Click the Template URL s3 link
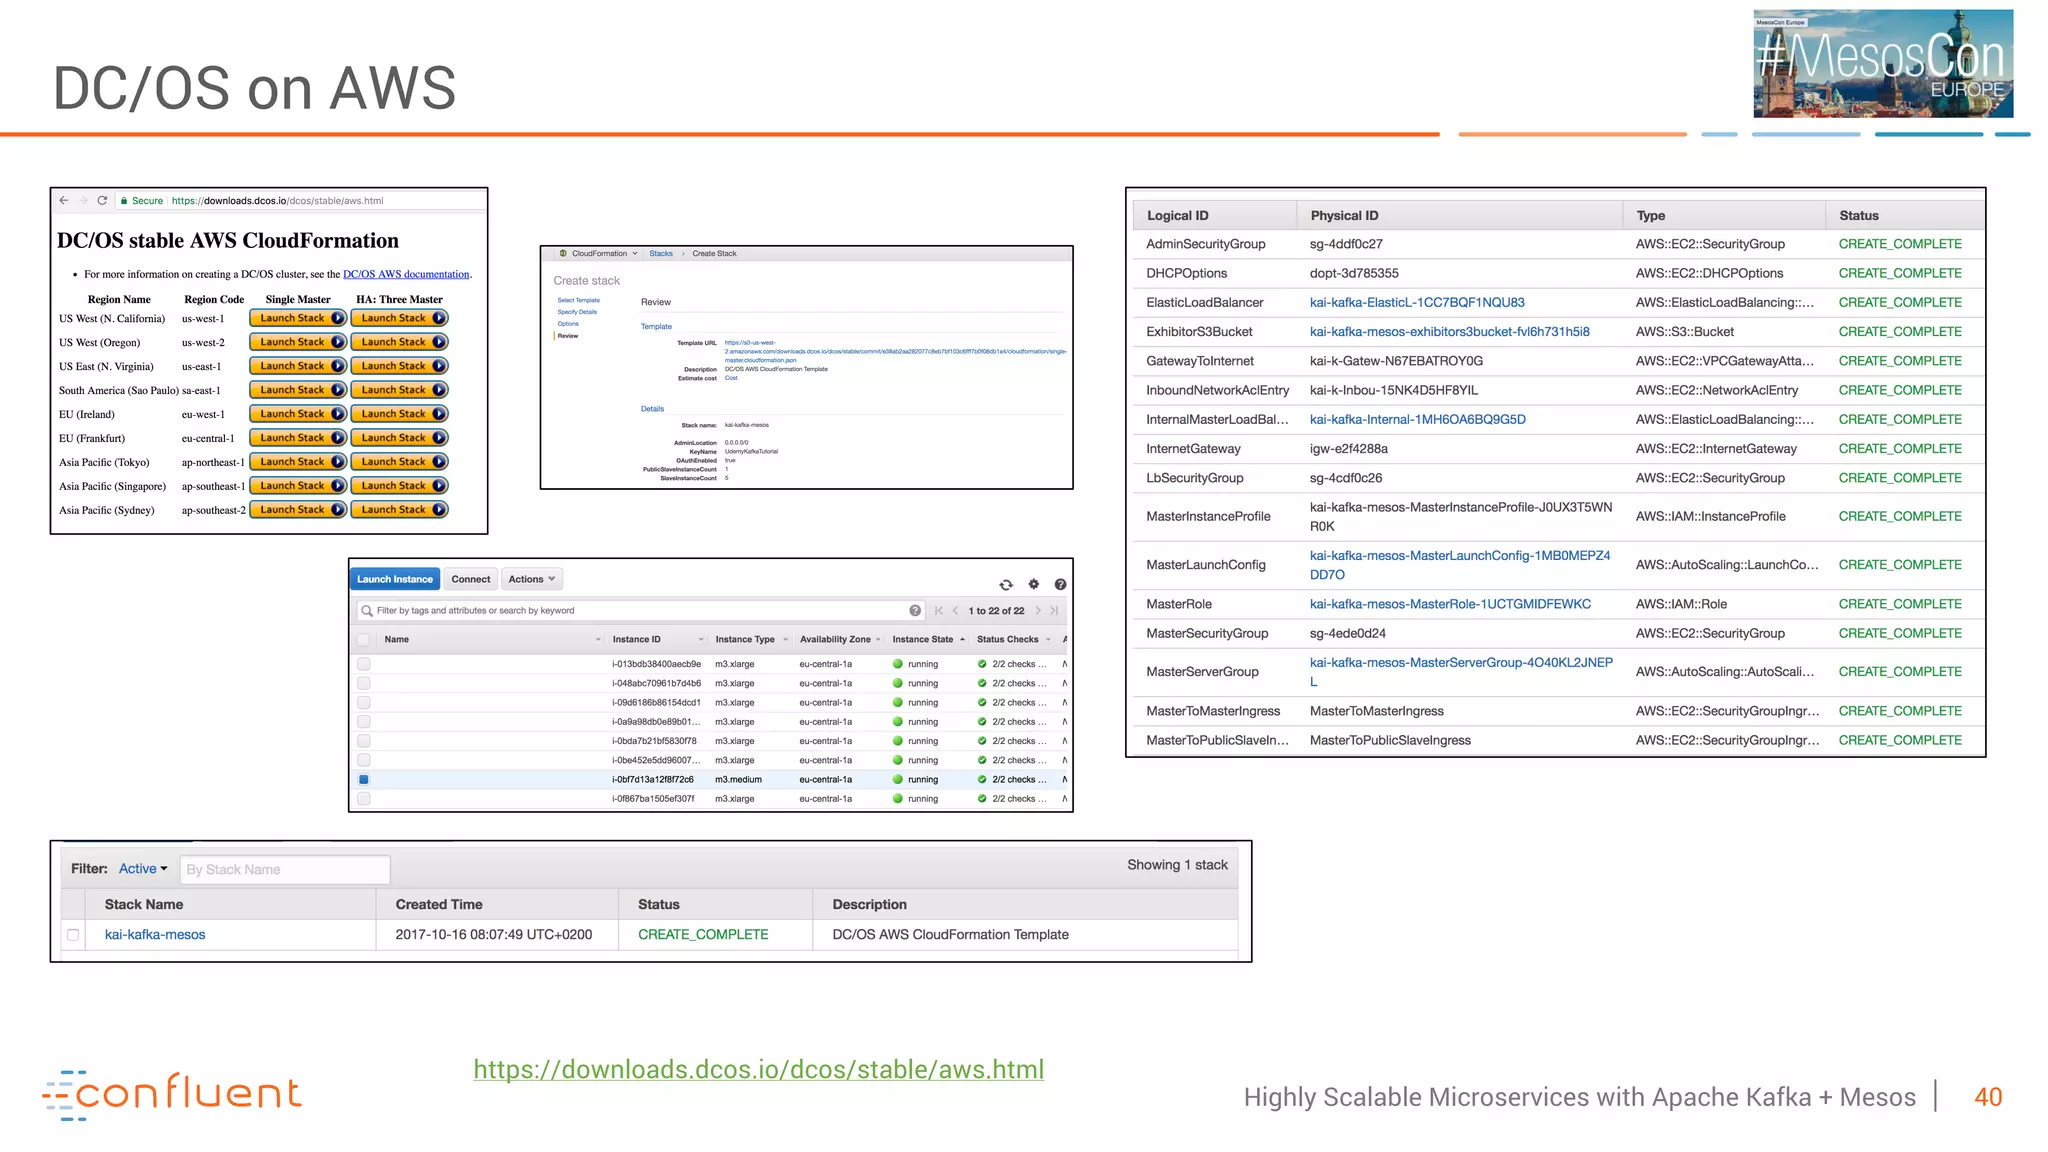Viewport: 2048px width, 1152px height. [896, 351]
